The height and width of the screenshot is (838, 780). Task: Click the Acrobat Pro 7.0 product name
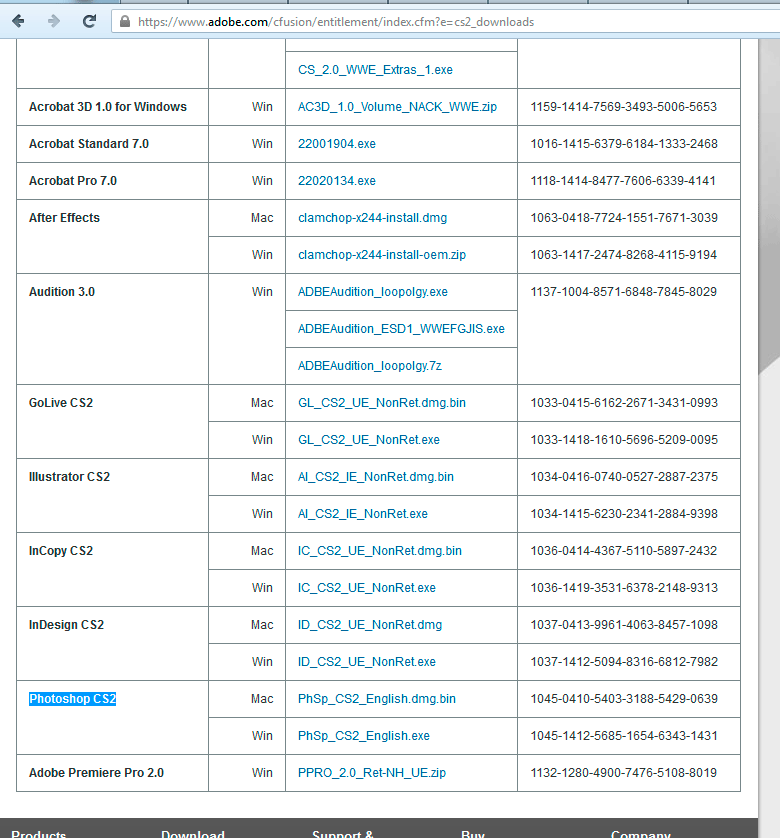(x=73, y=181)
